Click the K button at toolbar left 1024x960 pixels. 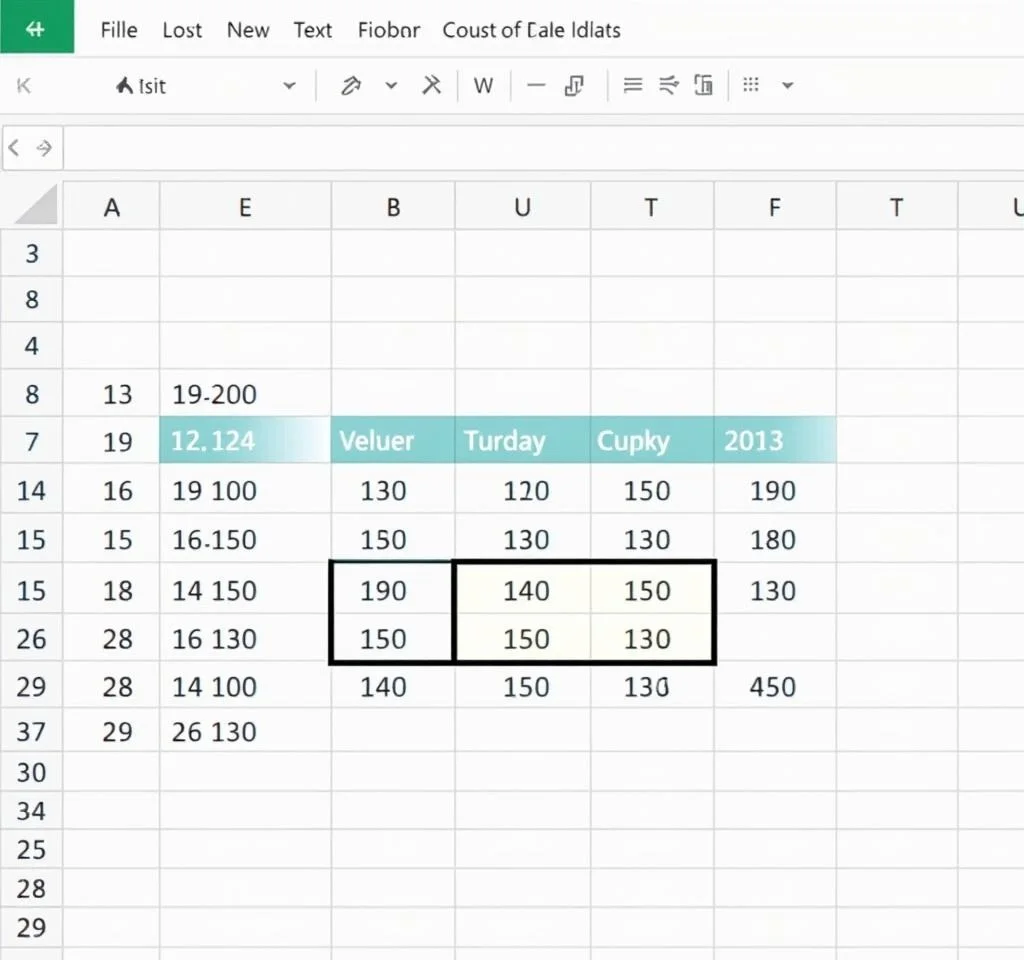(x=24, y=86)
